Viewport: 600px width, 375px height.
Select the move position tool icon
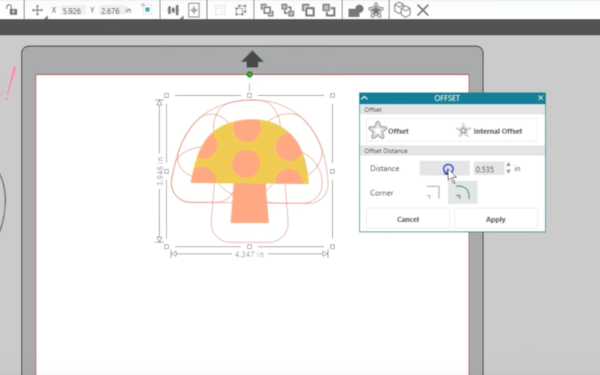[x=37, y=10]
